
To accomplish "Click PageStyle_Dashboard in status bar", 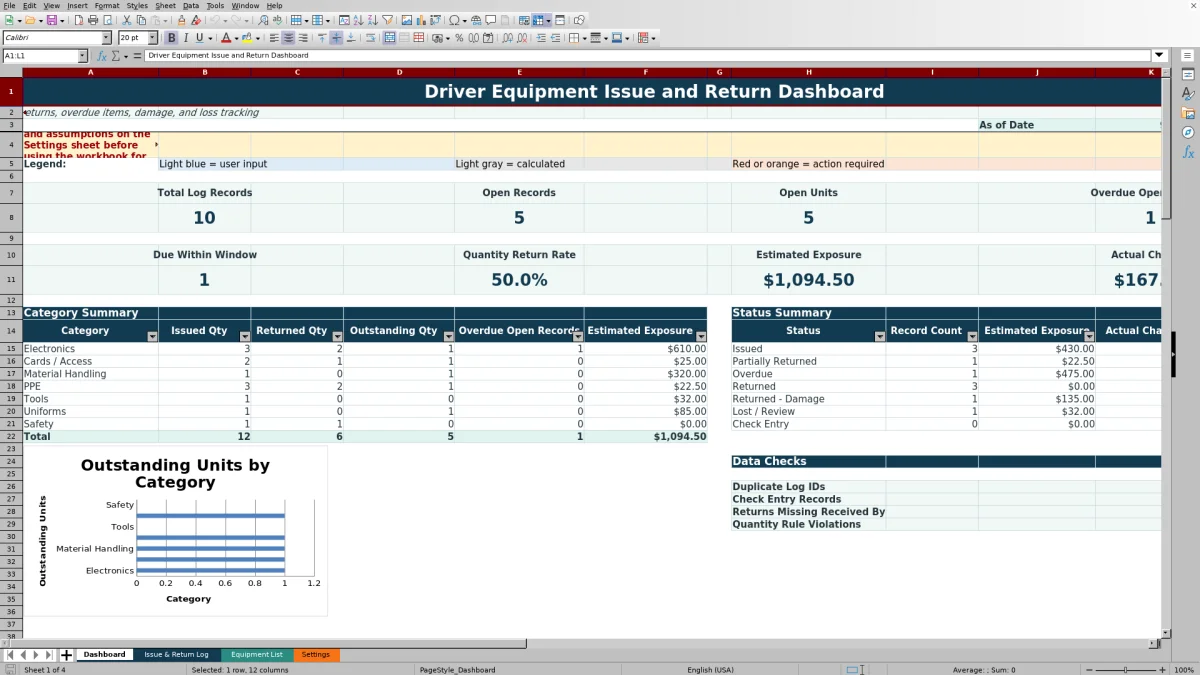I will tap(457, 670).
